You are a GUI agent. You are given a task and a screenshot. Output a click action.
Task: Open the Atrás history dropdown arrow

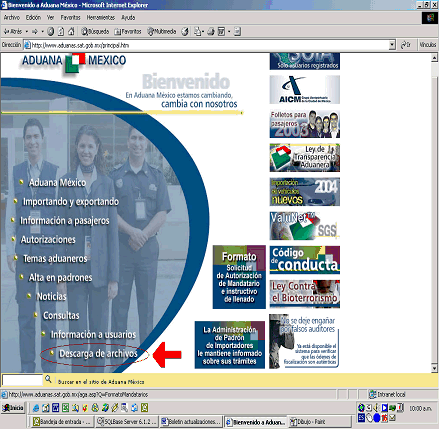27,32
